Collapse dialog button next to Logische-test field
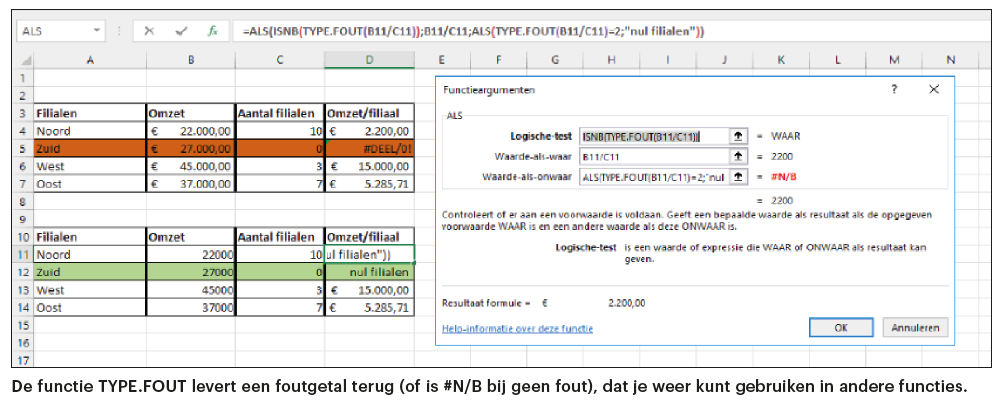Image resolution: width=1004 pixels, height=404 pixels. tap(738, 136)
